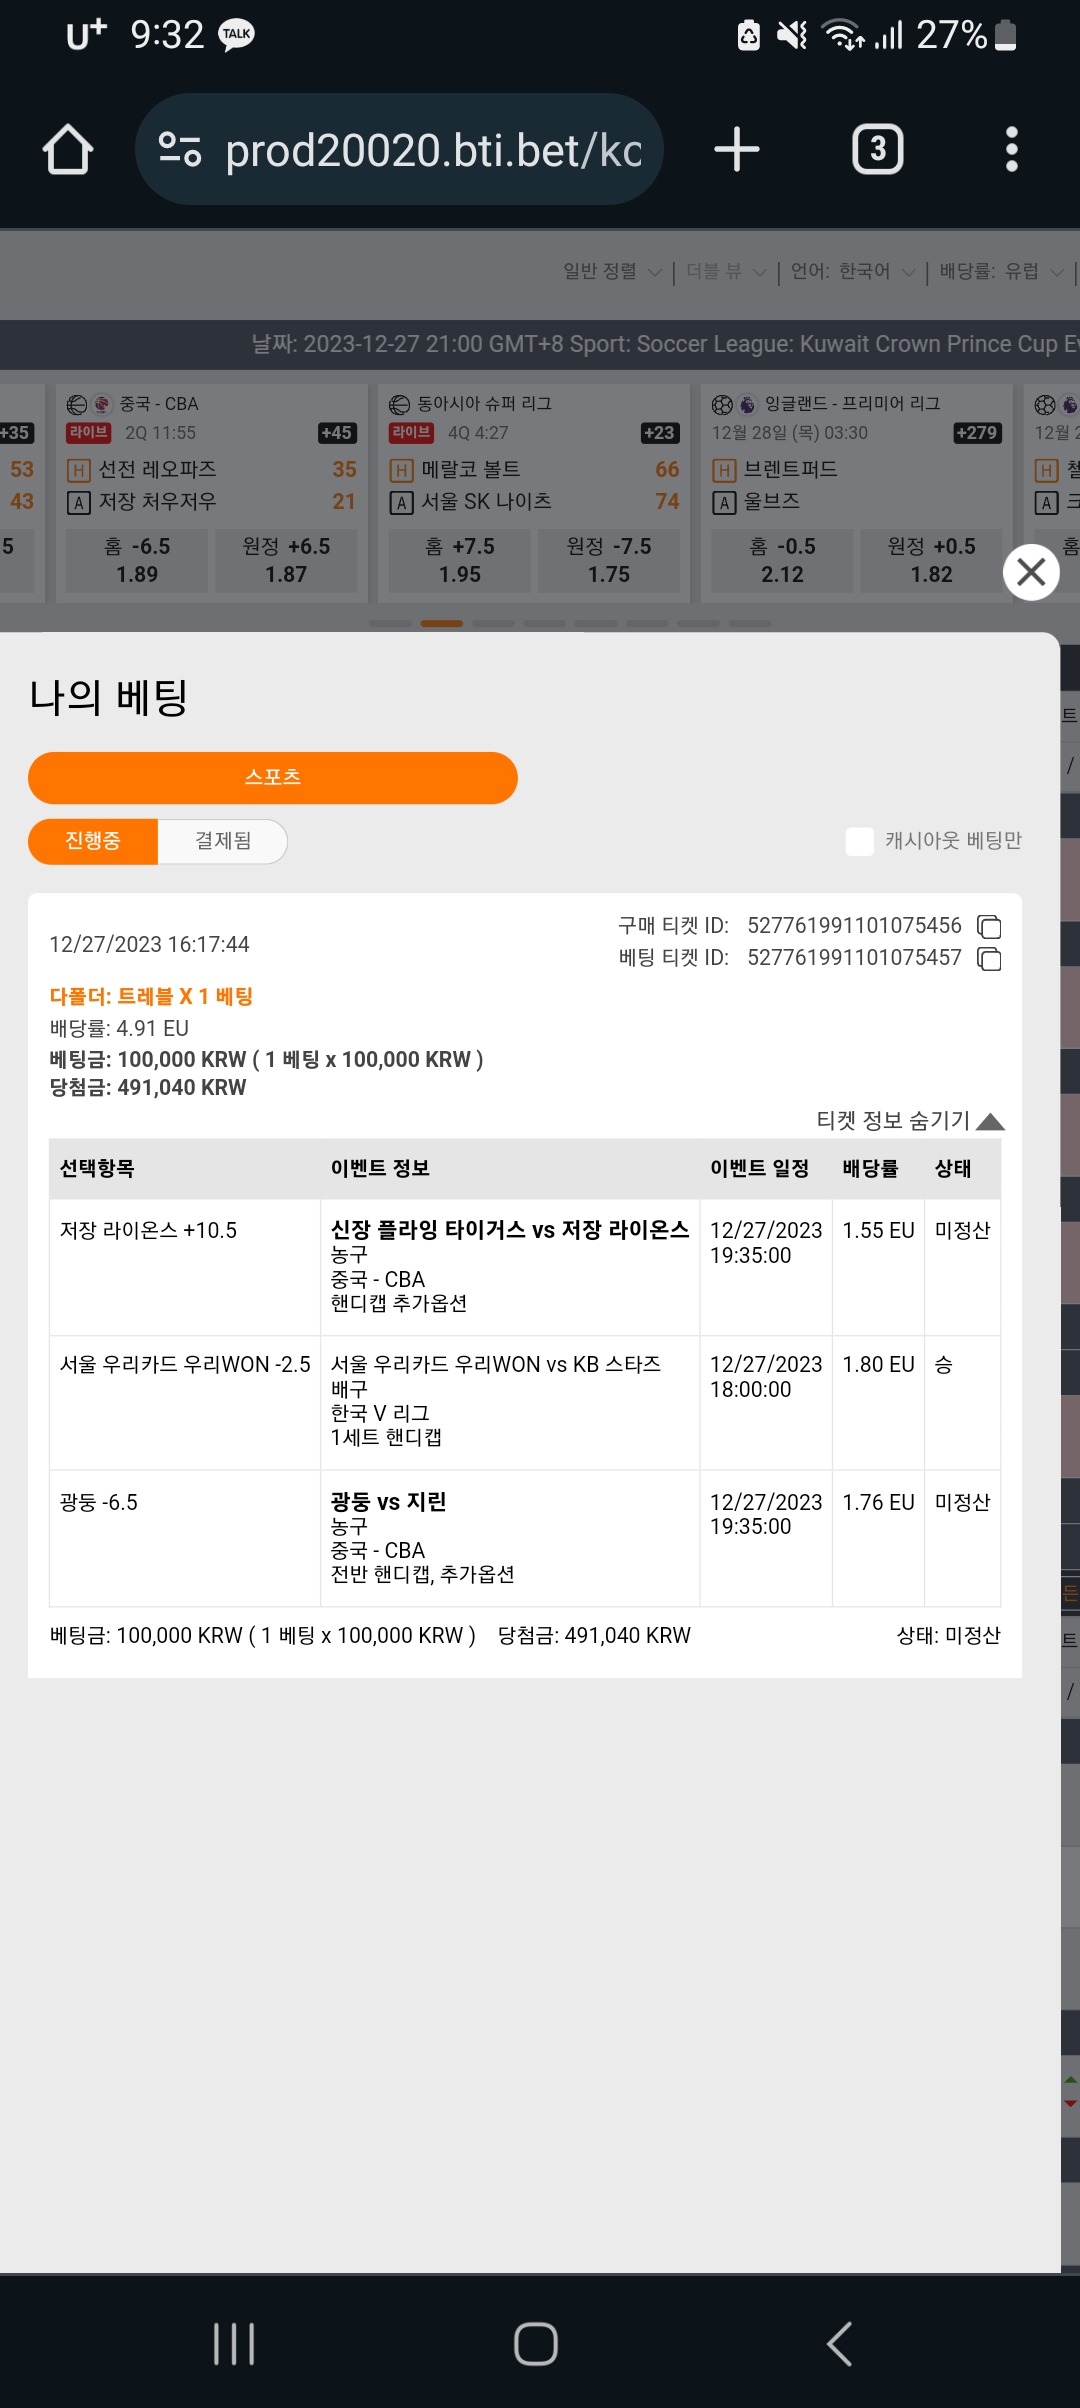1080x2408 pixels.
Task: Switch to the 결제됨 tab
Action: (223, 841)
